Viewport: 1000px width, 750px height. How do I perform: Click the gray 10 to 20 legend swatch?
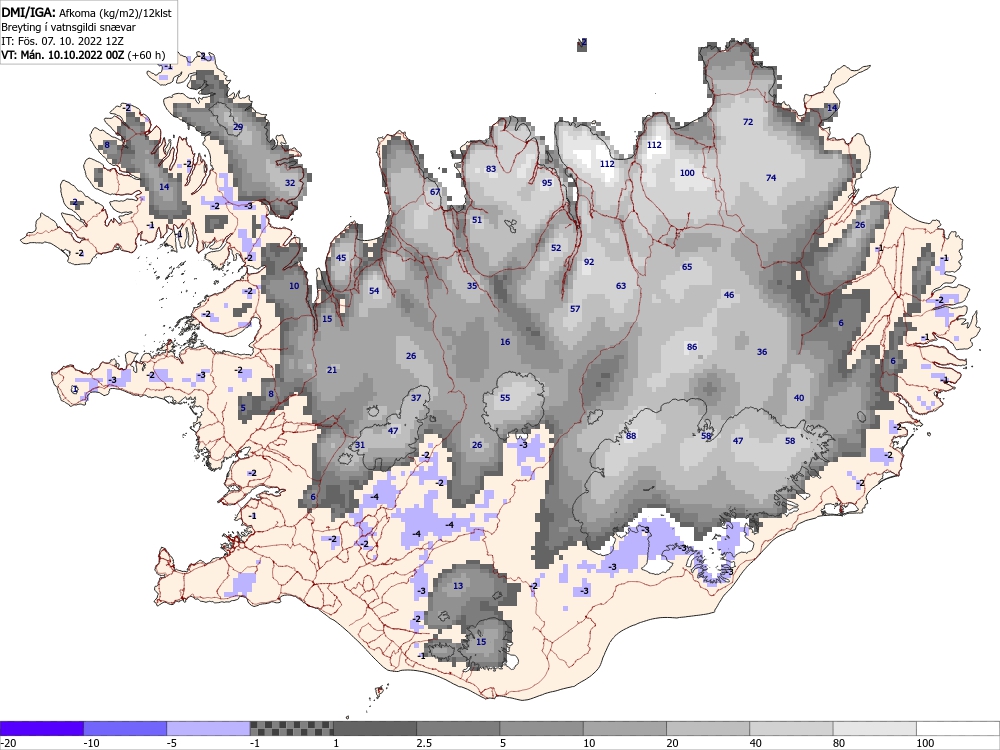coord(625,728)
